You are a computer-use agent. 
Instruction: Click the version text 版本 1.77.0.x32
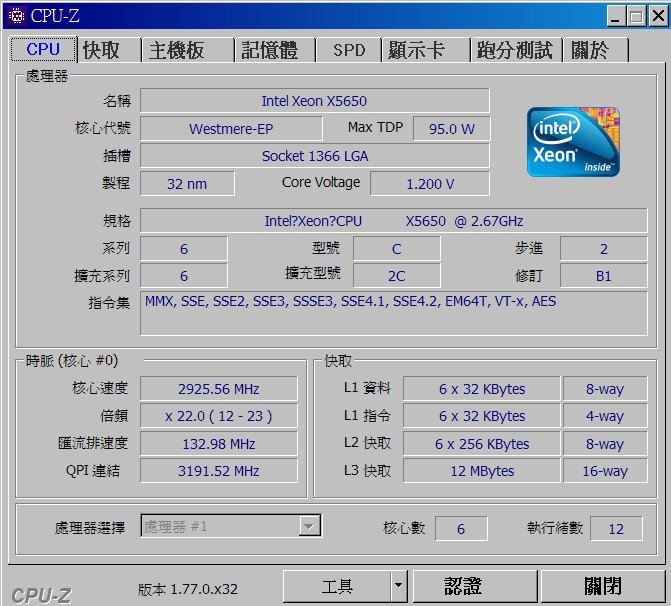pos(187,589)
